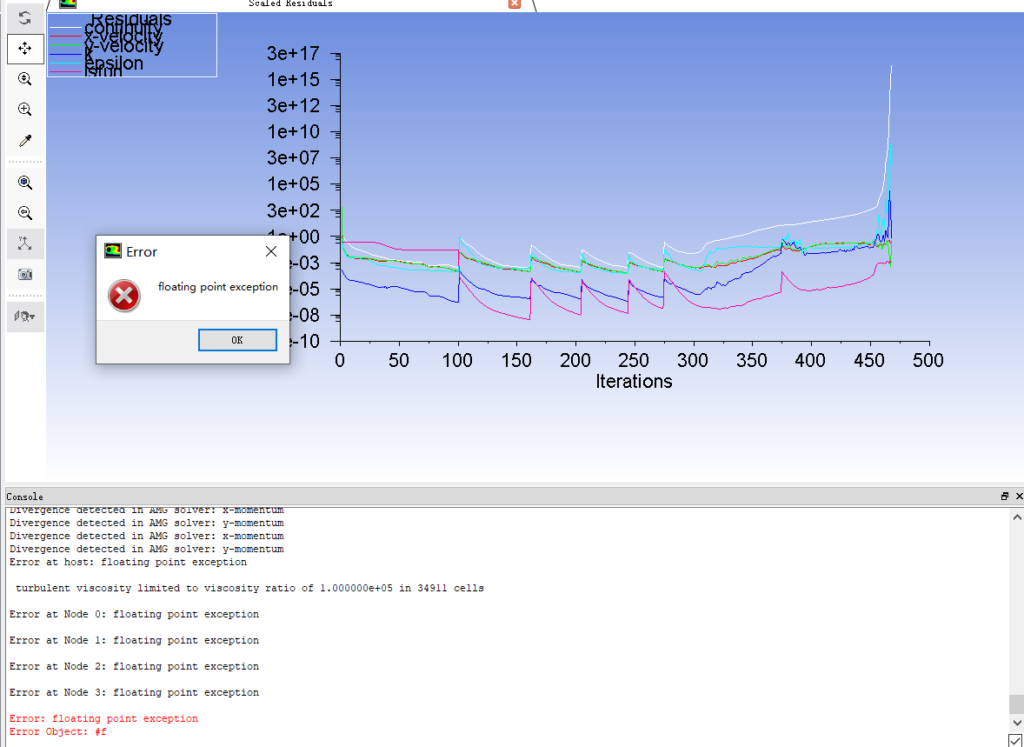Viewport: 1024px width, 747px height.
Task: Click 'Error at Node 0' console line
Action: (x=134, y=614)
